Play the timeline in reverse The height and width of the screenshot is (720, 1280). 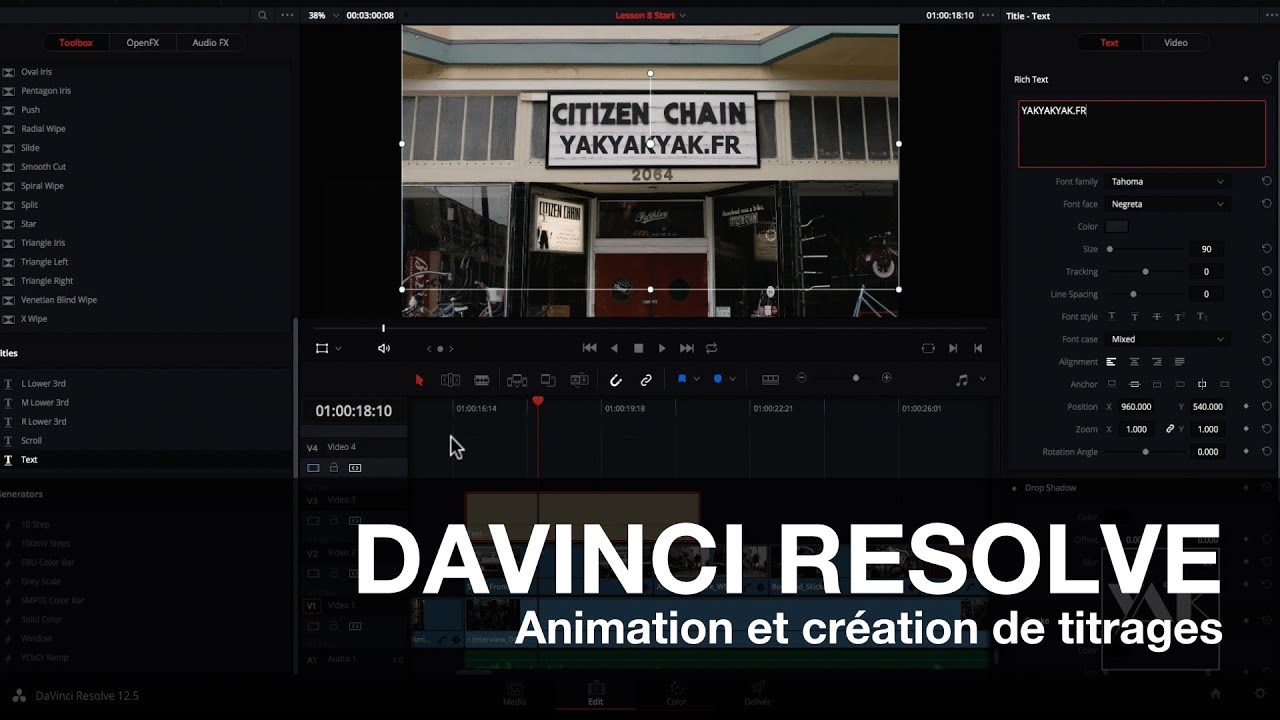[614, 348]
